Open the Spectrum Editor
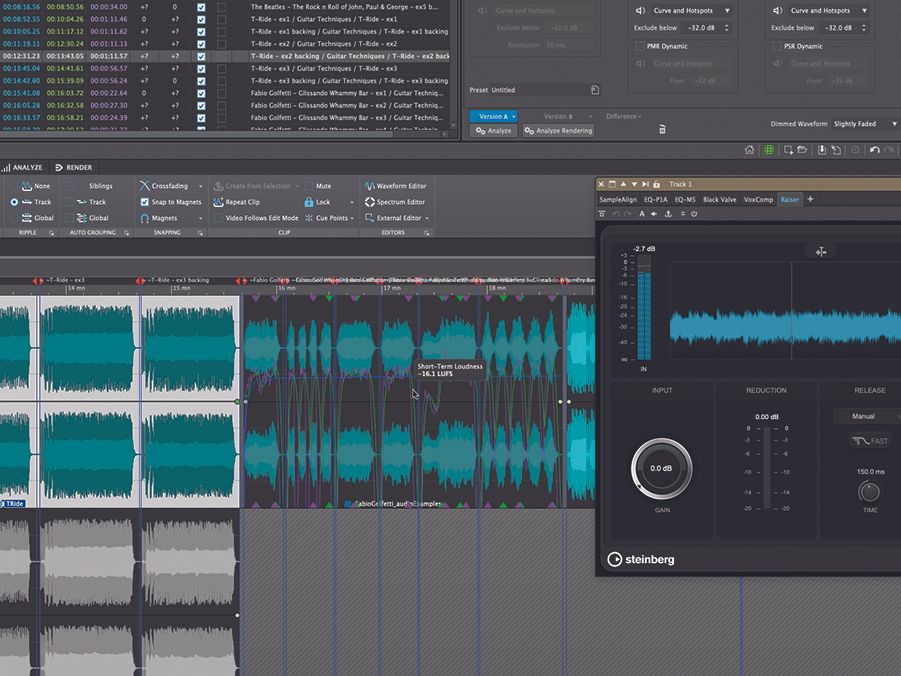Viewport: 901px width, 676px height. pyautogui.click(x=395, y=202)
